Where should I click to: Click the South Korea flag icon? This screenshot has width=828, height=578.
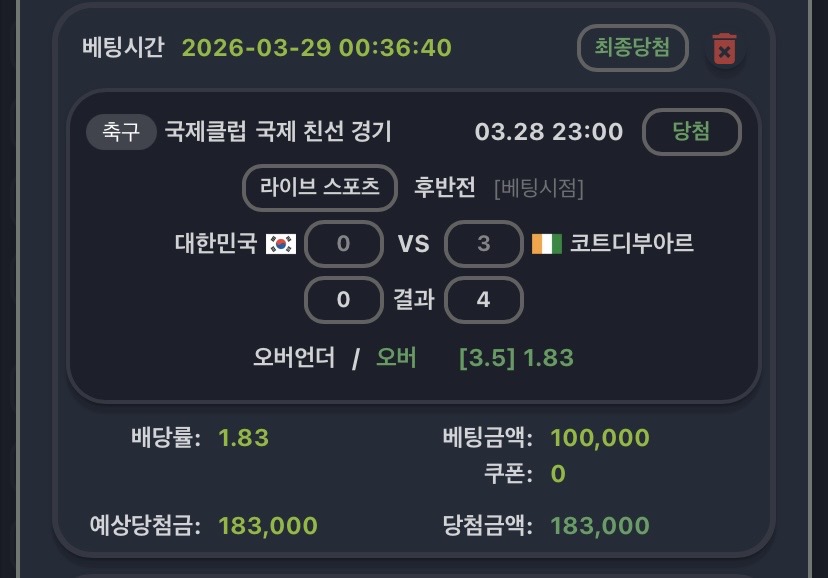coord(281,244)
